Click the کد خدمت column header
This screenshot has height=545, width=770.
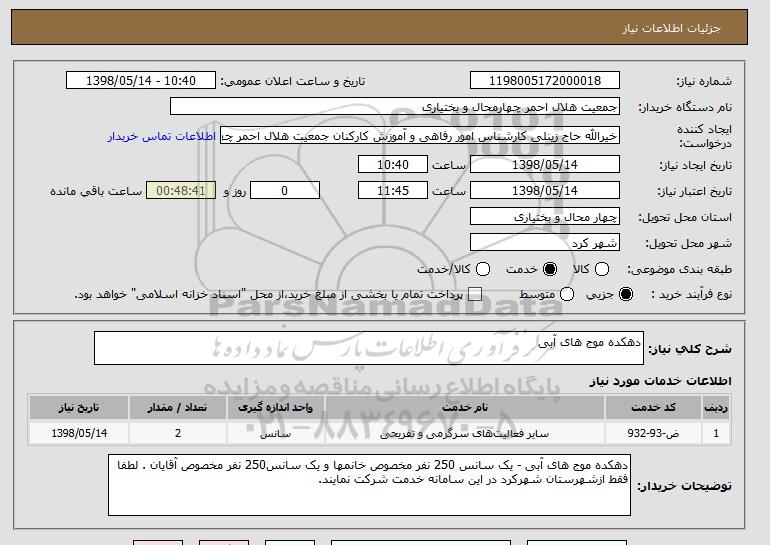[x=653, y=408]
